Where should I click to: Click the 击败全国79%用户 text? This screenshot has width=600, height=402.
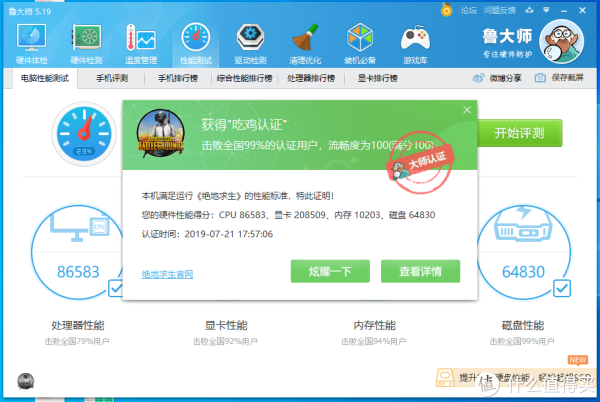pyautogui.click(x=77, y=341)
